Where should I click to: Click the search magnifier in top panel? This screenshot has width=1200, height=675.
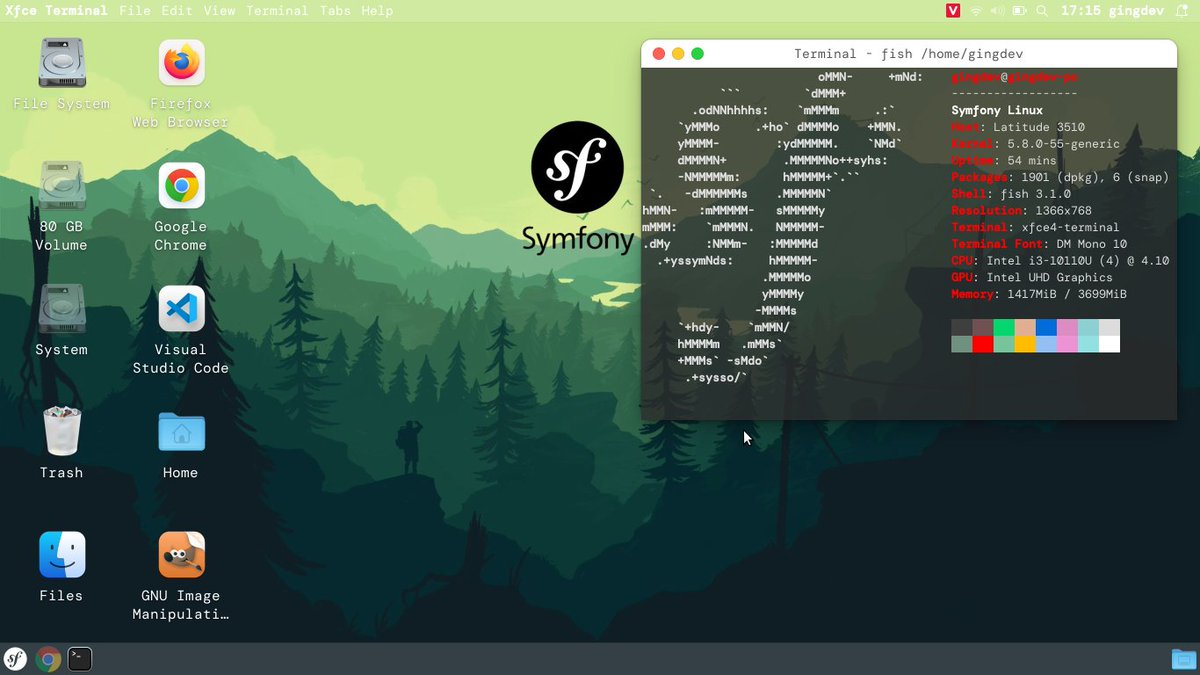pos(1042,11)
